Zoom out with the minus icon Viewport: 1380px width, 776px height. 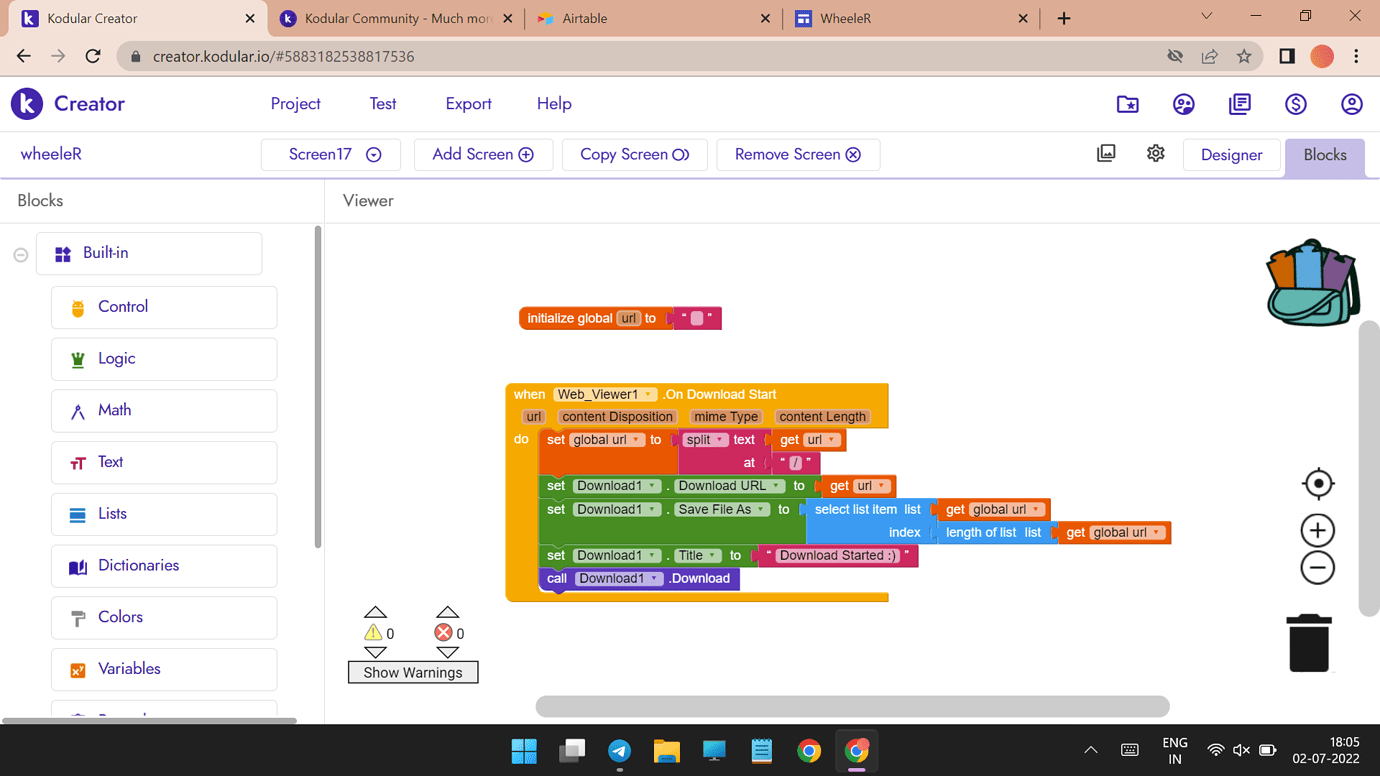point(1318,568)
